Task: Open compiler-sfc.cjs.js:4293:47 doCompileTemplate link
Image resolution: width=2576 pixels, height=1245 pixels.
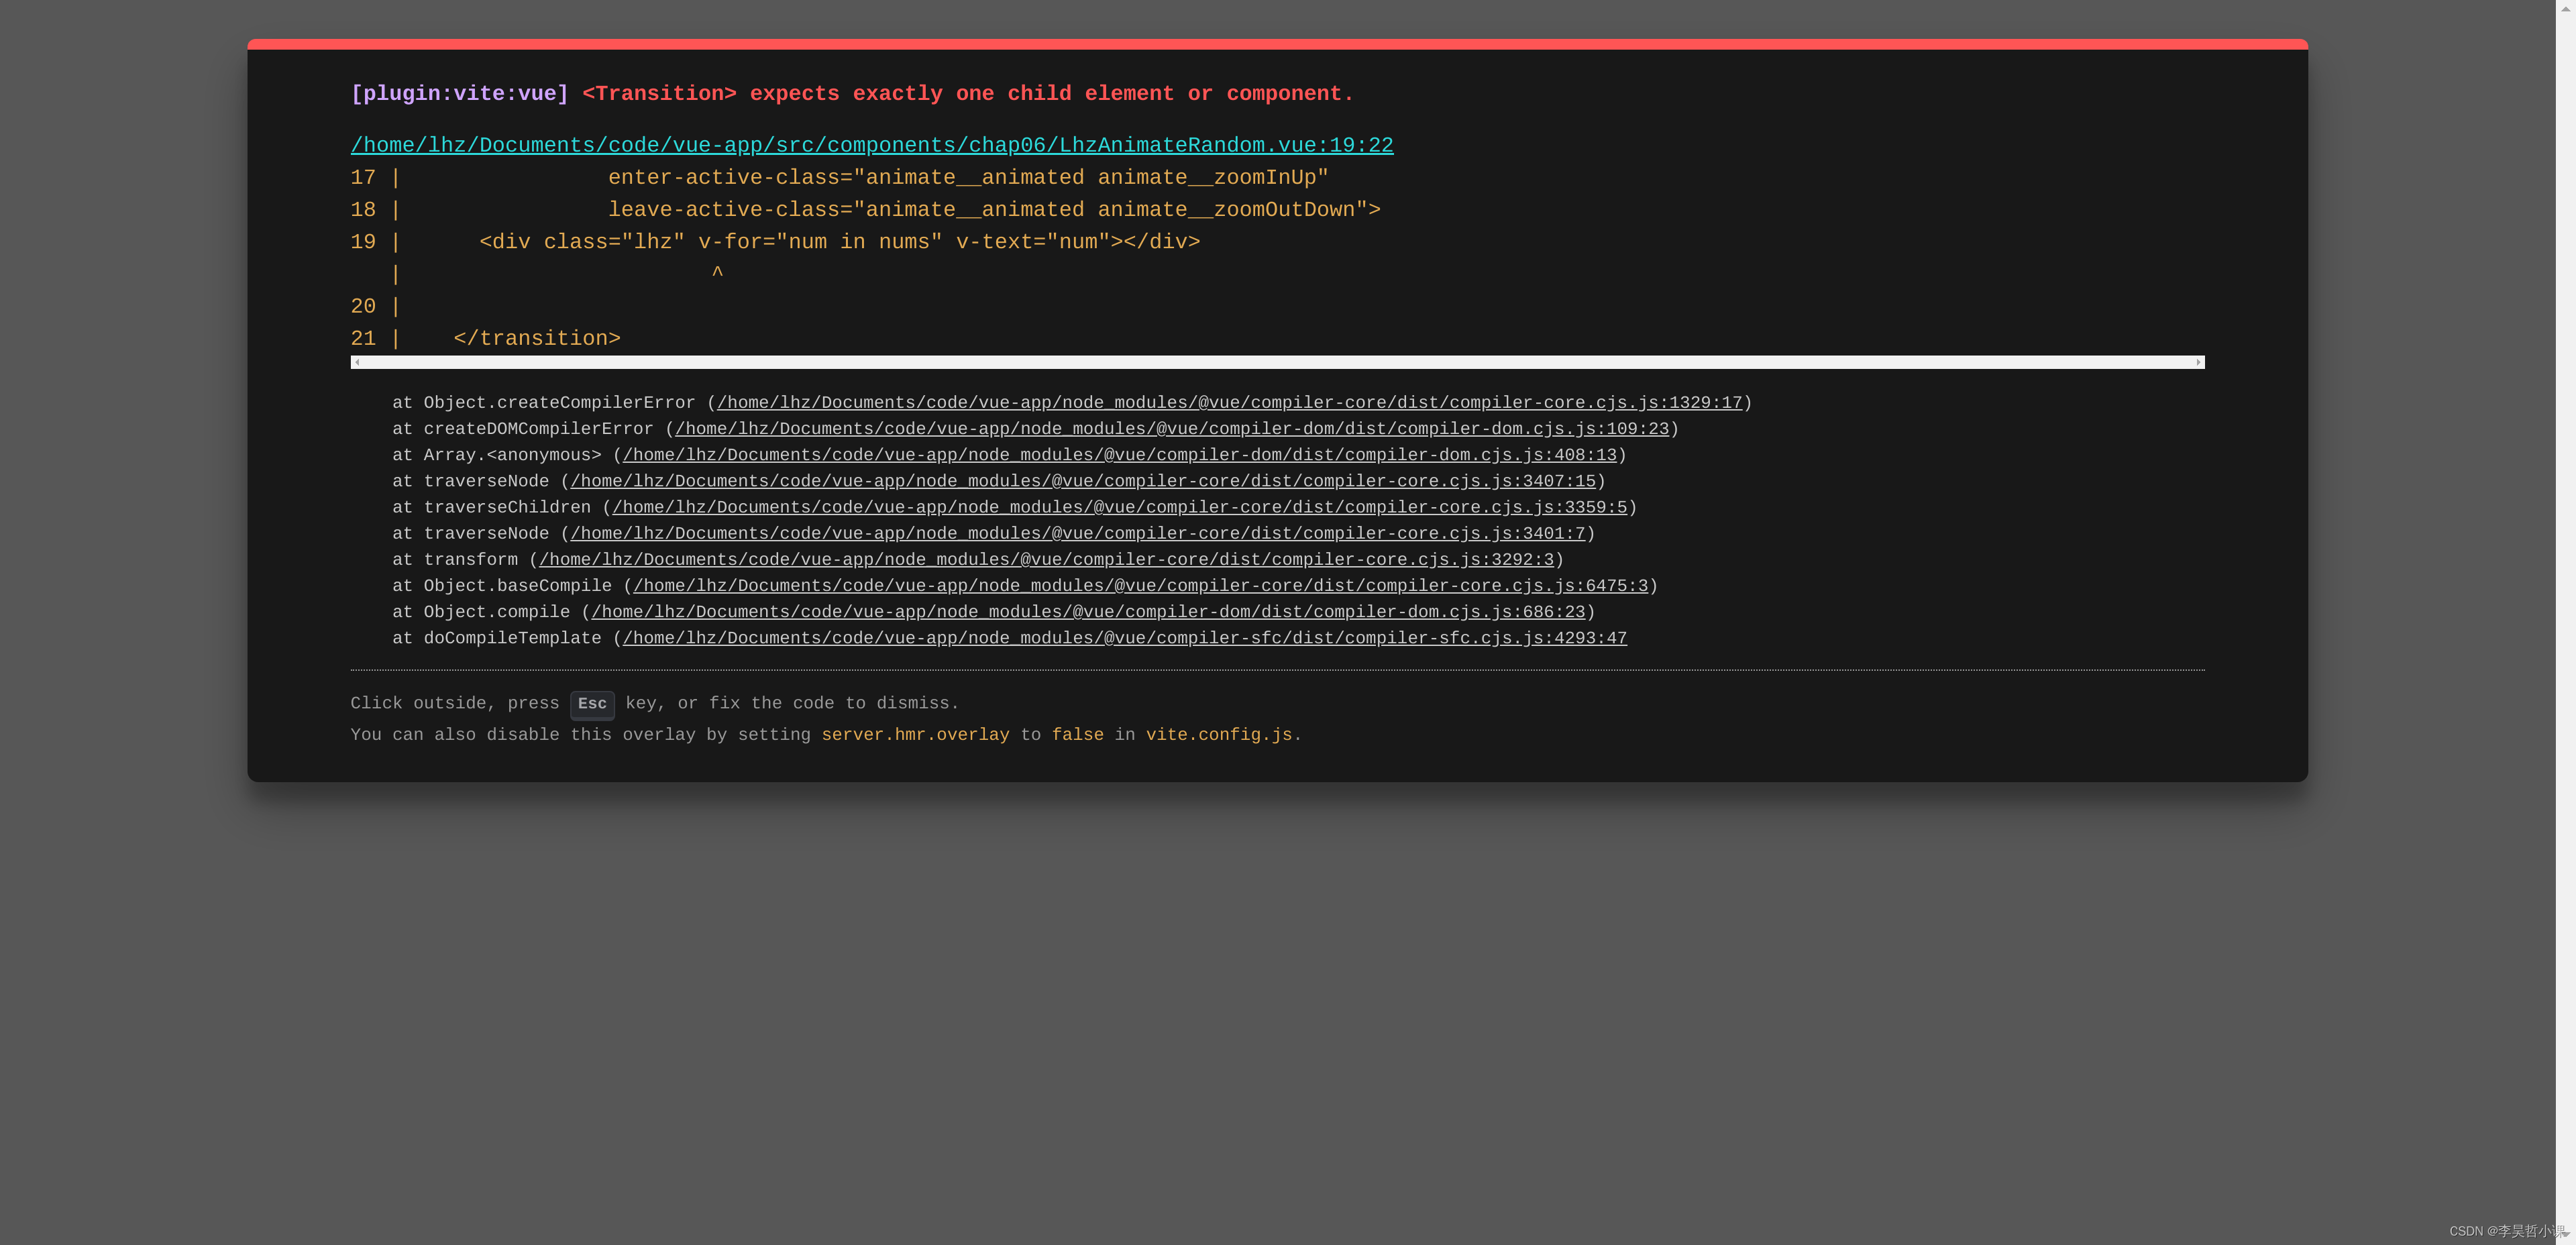Action: [1124, 638]
